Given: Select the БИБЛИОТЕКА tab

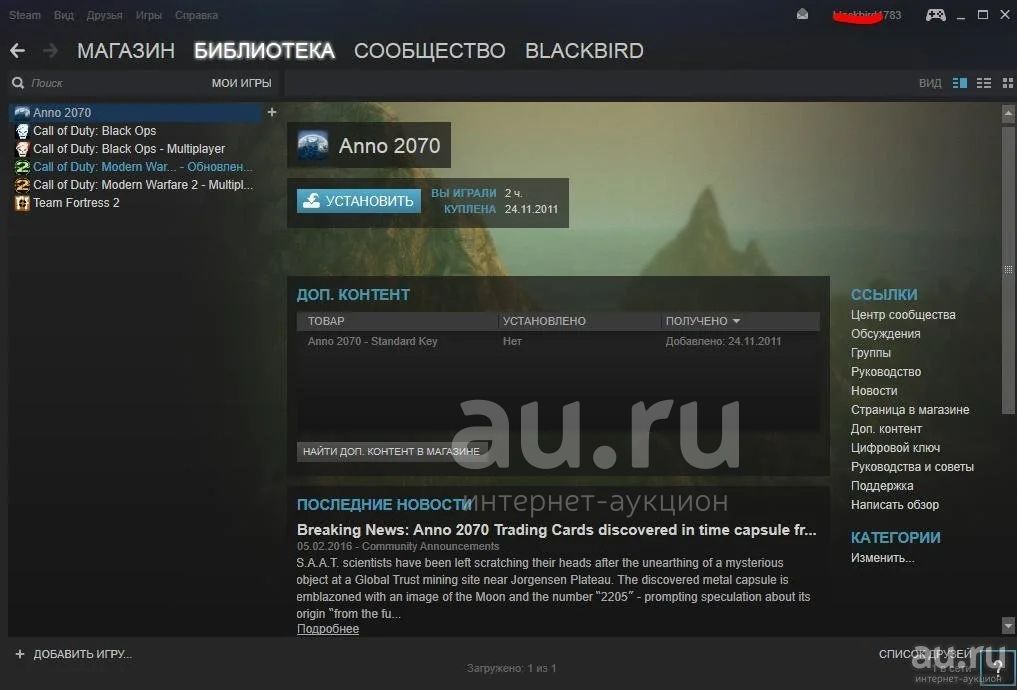Looking at the screenshot, I should pyautogui.click(x=265, y=51).
